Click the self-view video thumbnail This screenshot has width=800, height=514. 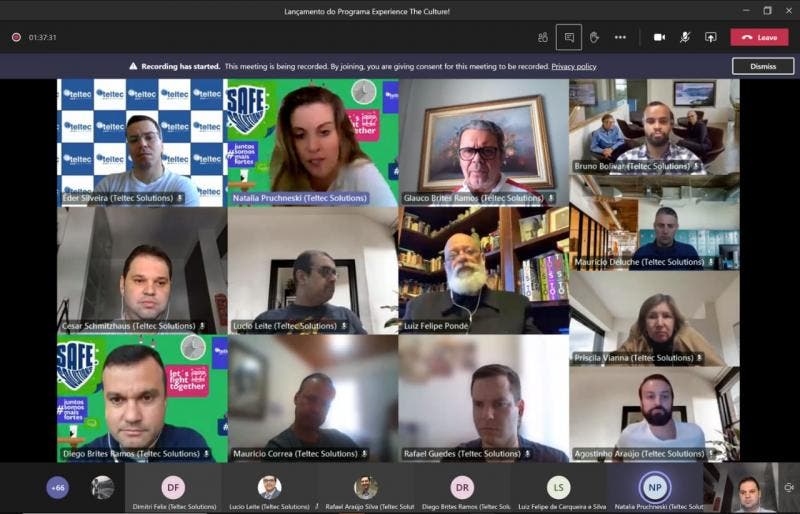tap(740, 488)
